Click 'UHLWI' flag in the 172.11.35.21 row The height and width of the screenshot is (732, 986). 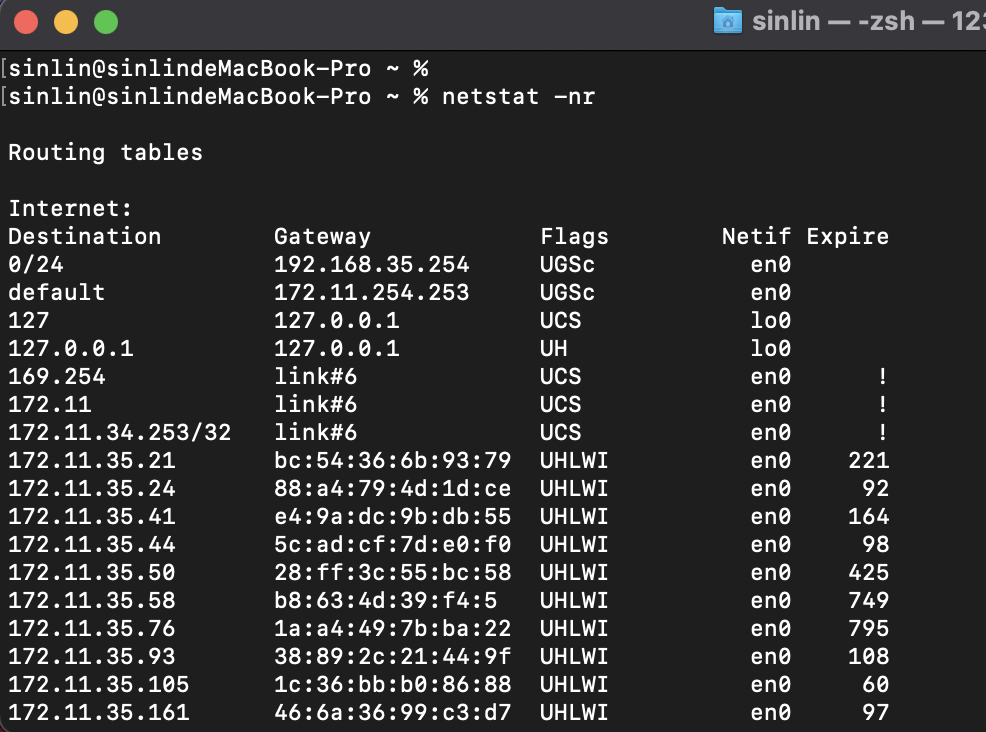point(575,460)
